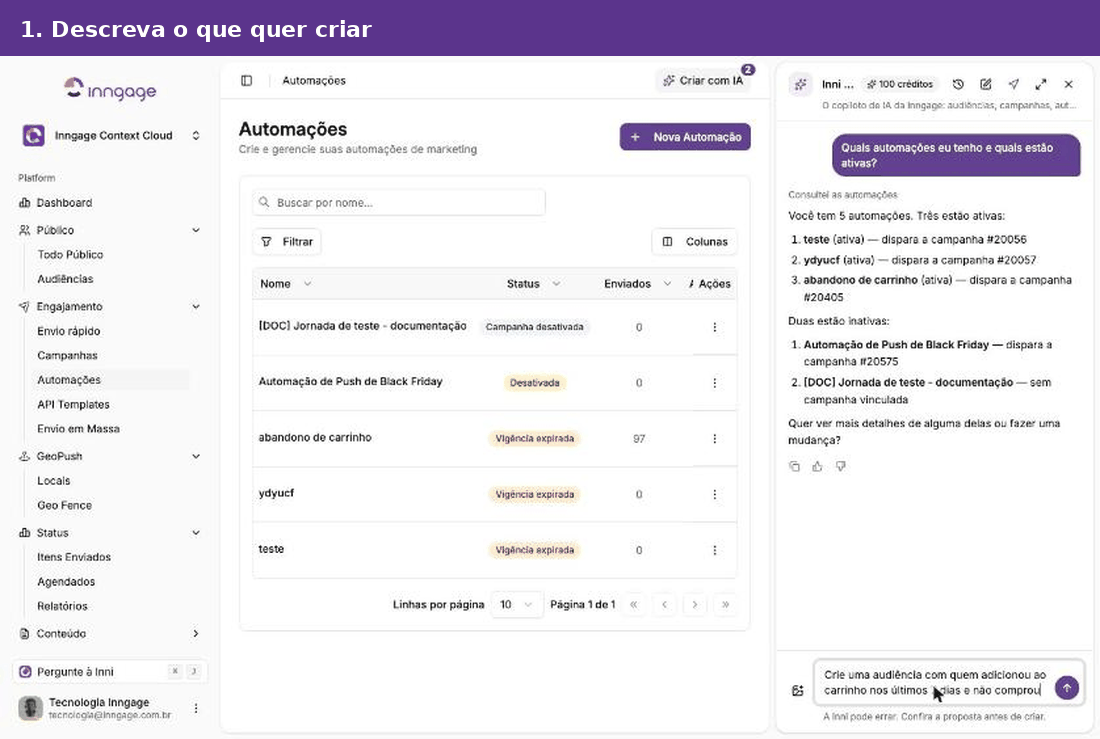Open user account options menu

(x=196, y=708)
